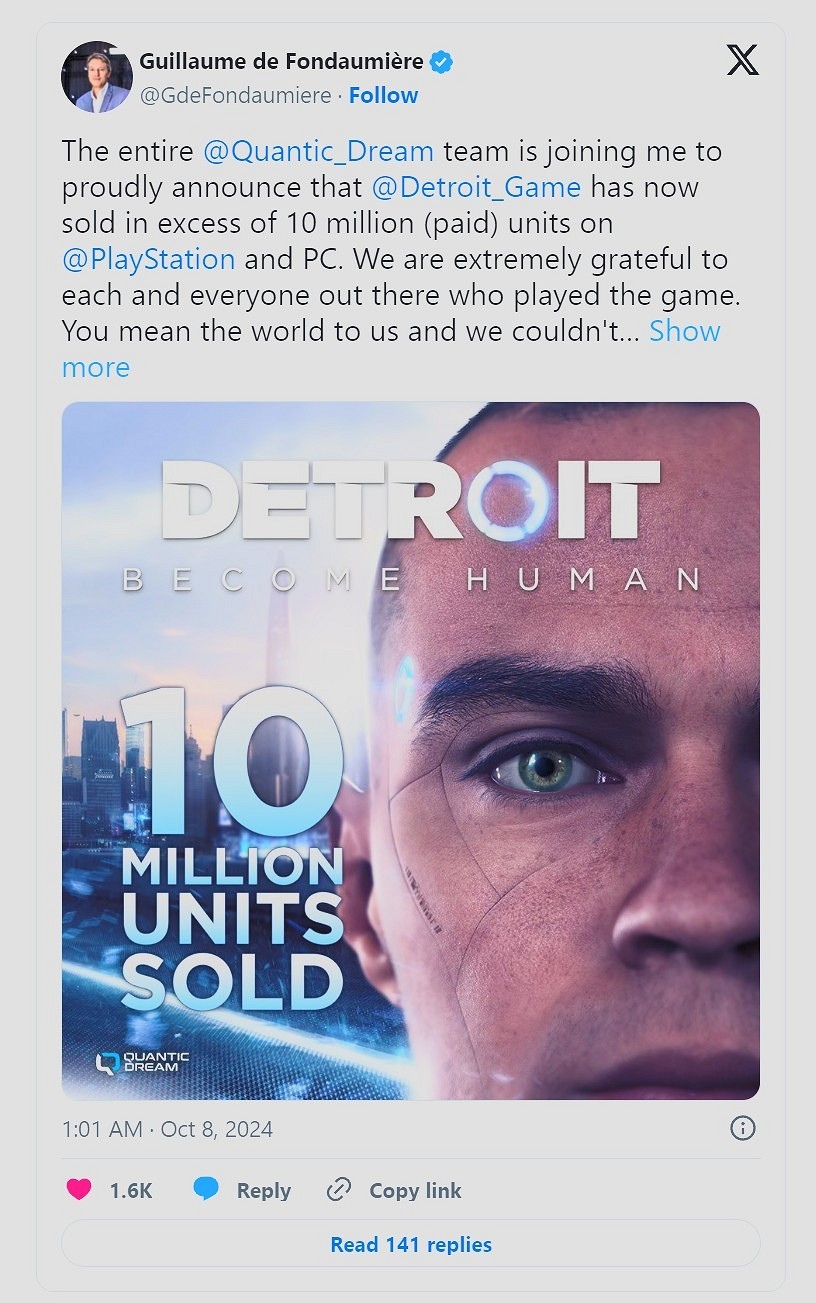Click the reply speech bubble icon
The height and width of the screenshot is (1303, 816).
[206, 1189]
